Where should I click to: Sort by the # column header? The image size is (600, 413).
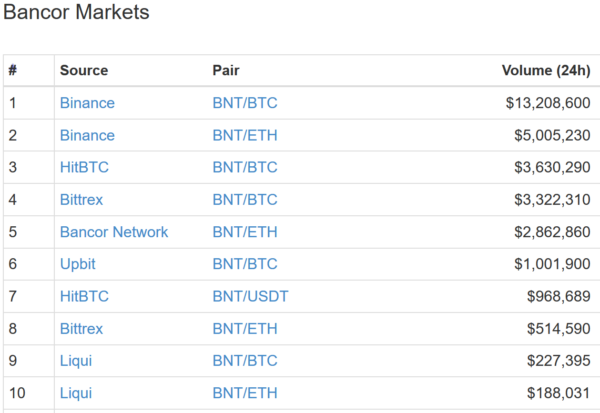point(13,70)
